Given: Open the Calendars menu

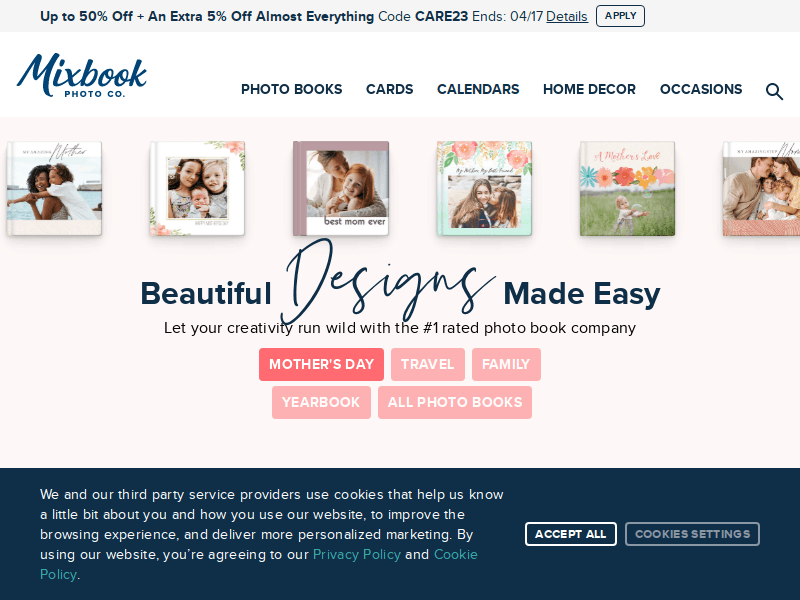Looking at the screenshot, I should coord(478,89).
